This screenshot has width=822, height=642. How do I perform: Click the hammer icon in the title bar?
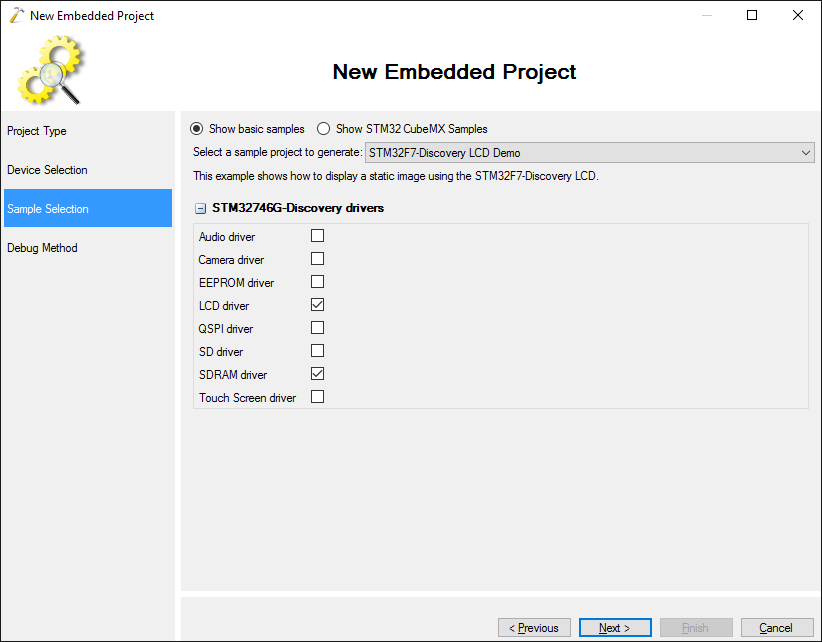click(x=17, y=15)
